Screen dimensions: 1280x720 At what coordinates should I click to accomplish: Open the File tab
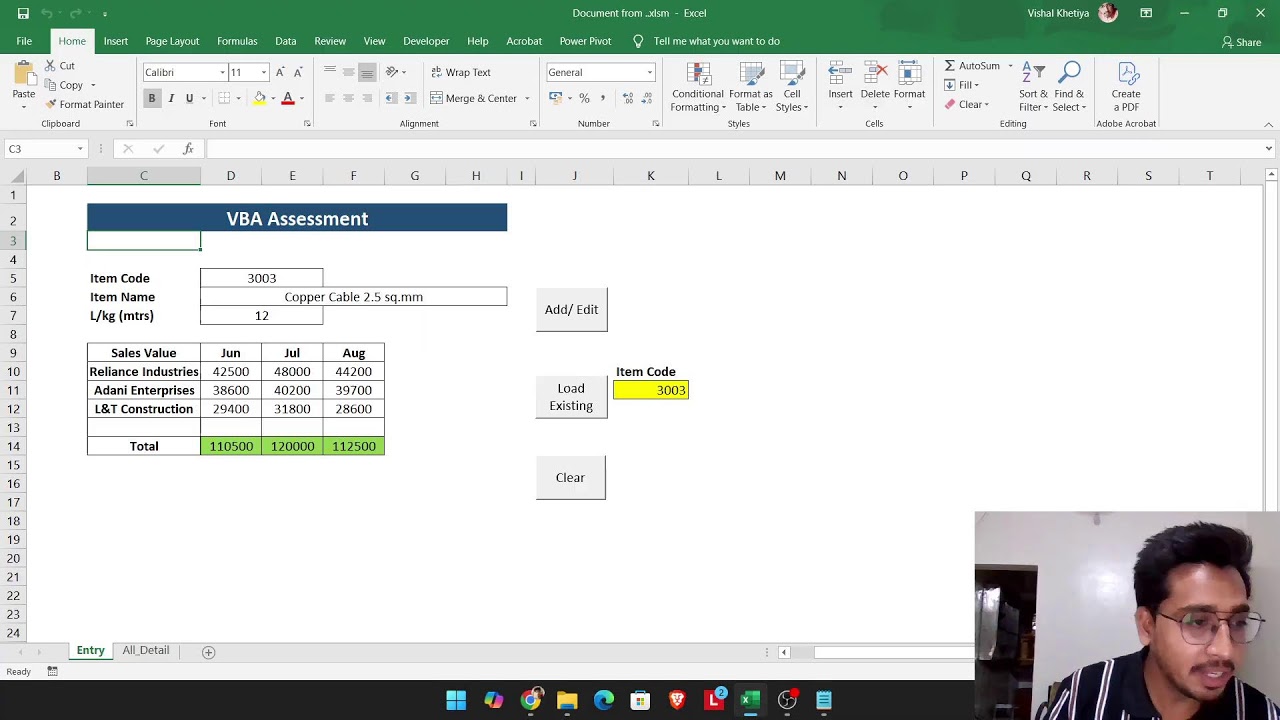[24, 41]
